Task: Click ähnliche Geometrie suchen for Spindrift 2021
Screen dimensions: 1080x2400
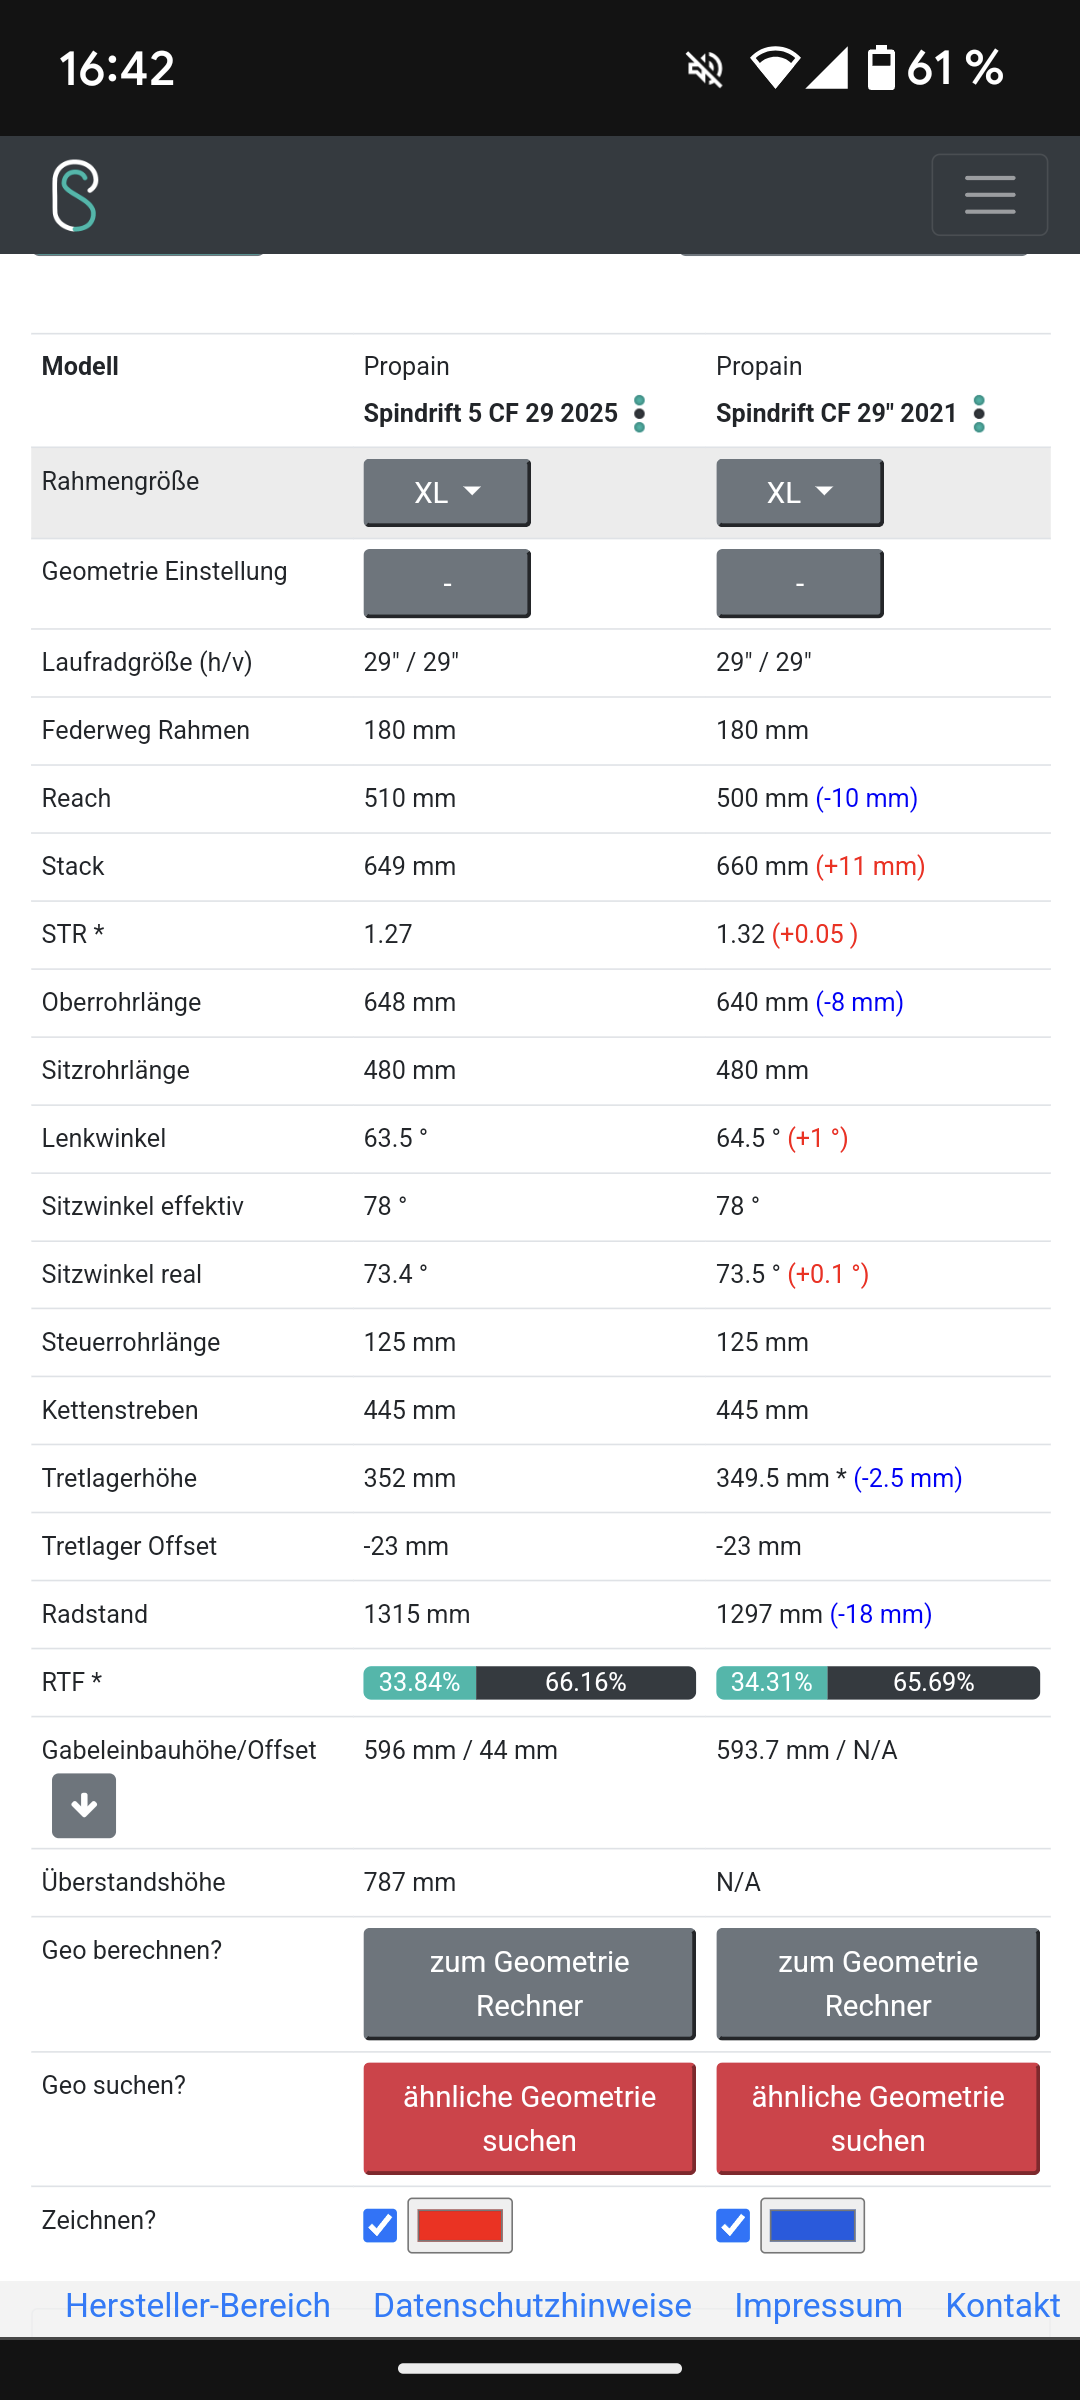Action: [877, 2118]
